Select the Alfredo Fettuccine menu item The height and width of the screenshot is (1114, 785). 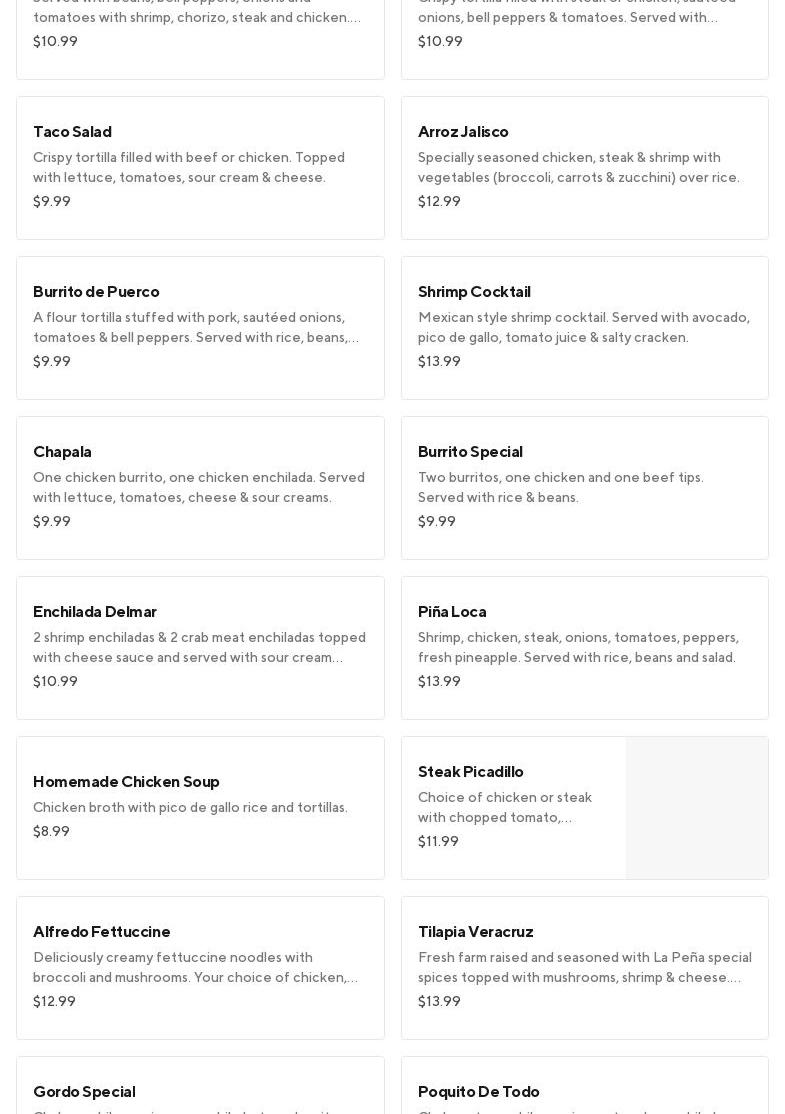point(200,967)
